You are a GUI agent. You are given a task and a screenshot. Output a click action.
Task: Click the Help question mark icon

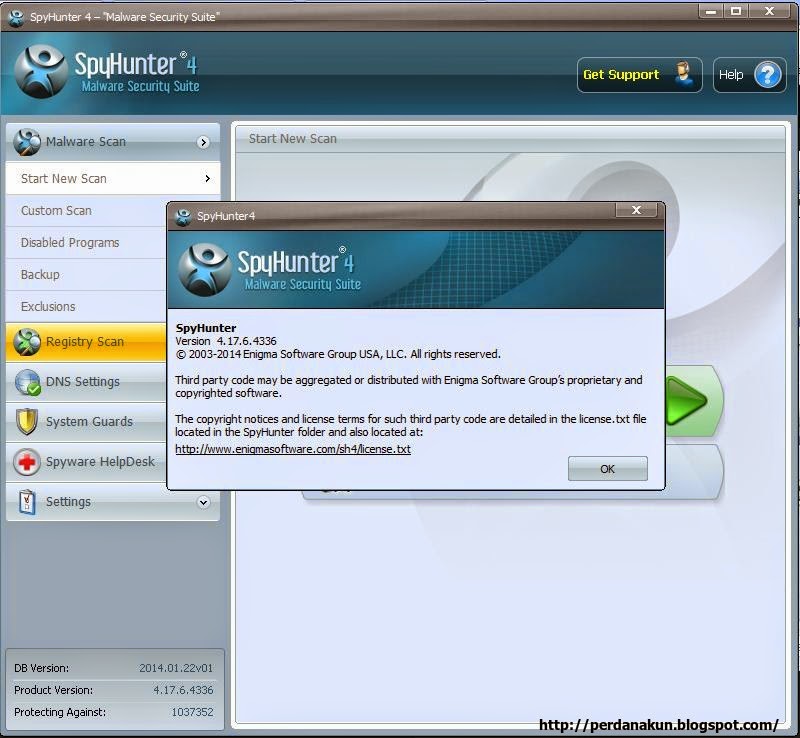(x=768, y=75)
